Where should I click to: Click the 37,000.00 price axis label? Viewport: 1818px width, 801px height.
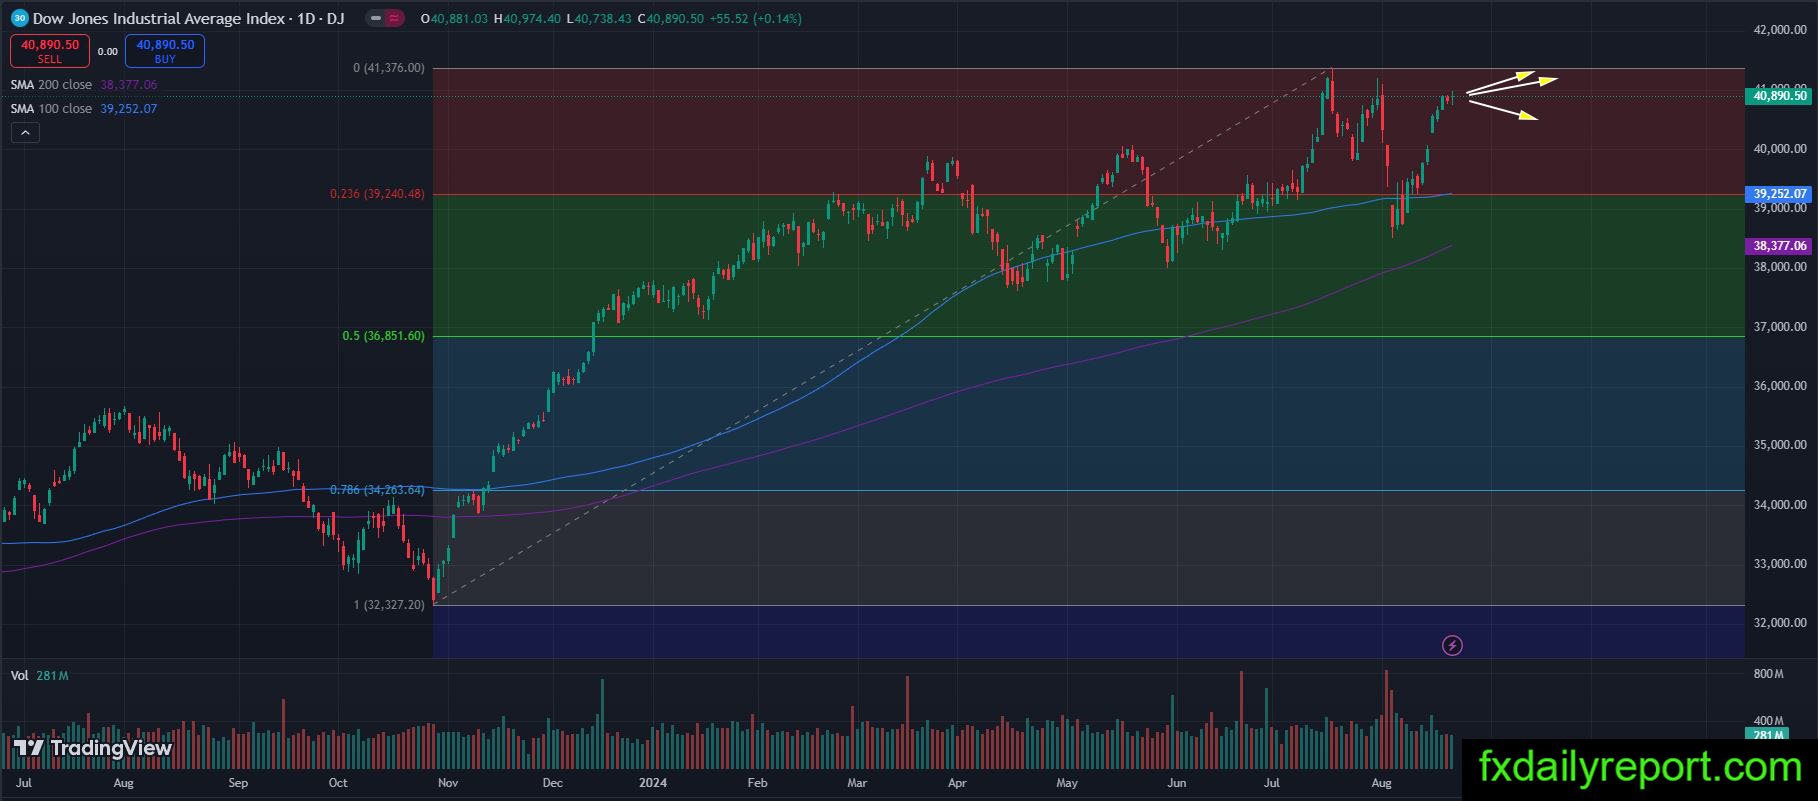1781,327
